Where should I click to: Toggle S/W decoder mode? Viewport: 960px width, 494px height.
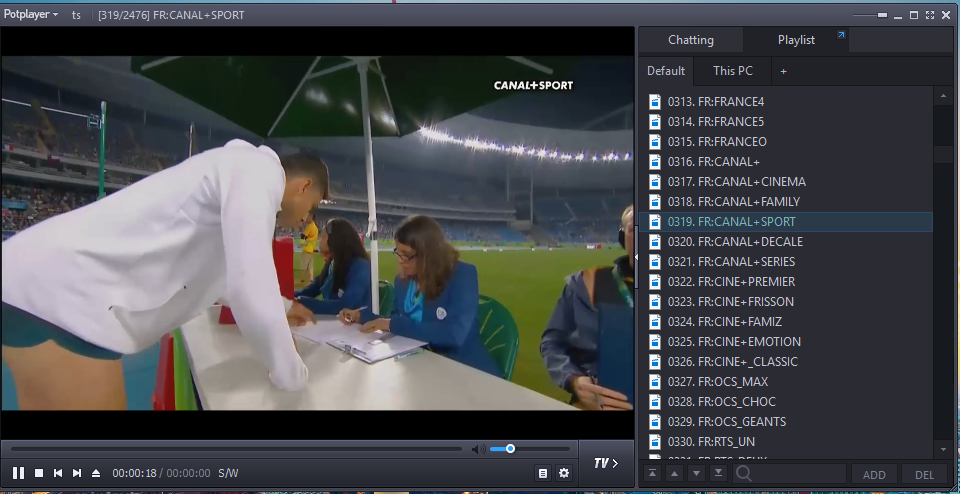pos(229,473)
